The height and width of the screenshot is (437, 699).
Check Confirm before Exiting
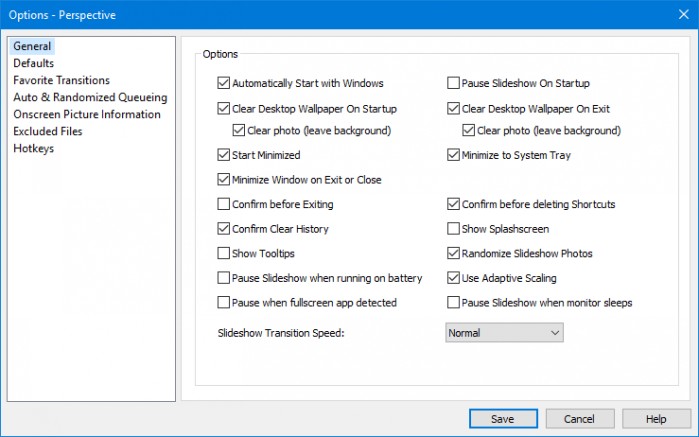pyautogui.click(x=223, y=204)
